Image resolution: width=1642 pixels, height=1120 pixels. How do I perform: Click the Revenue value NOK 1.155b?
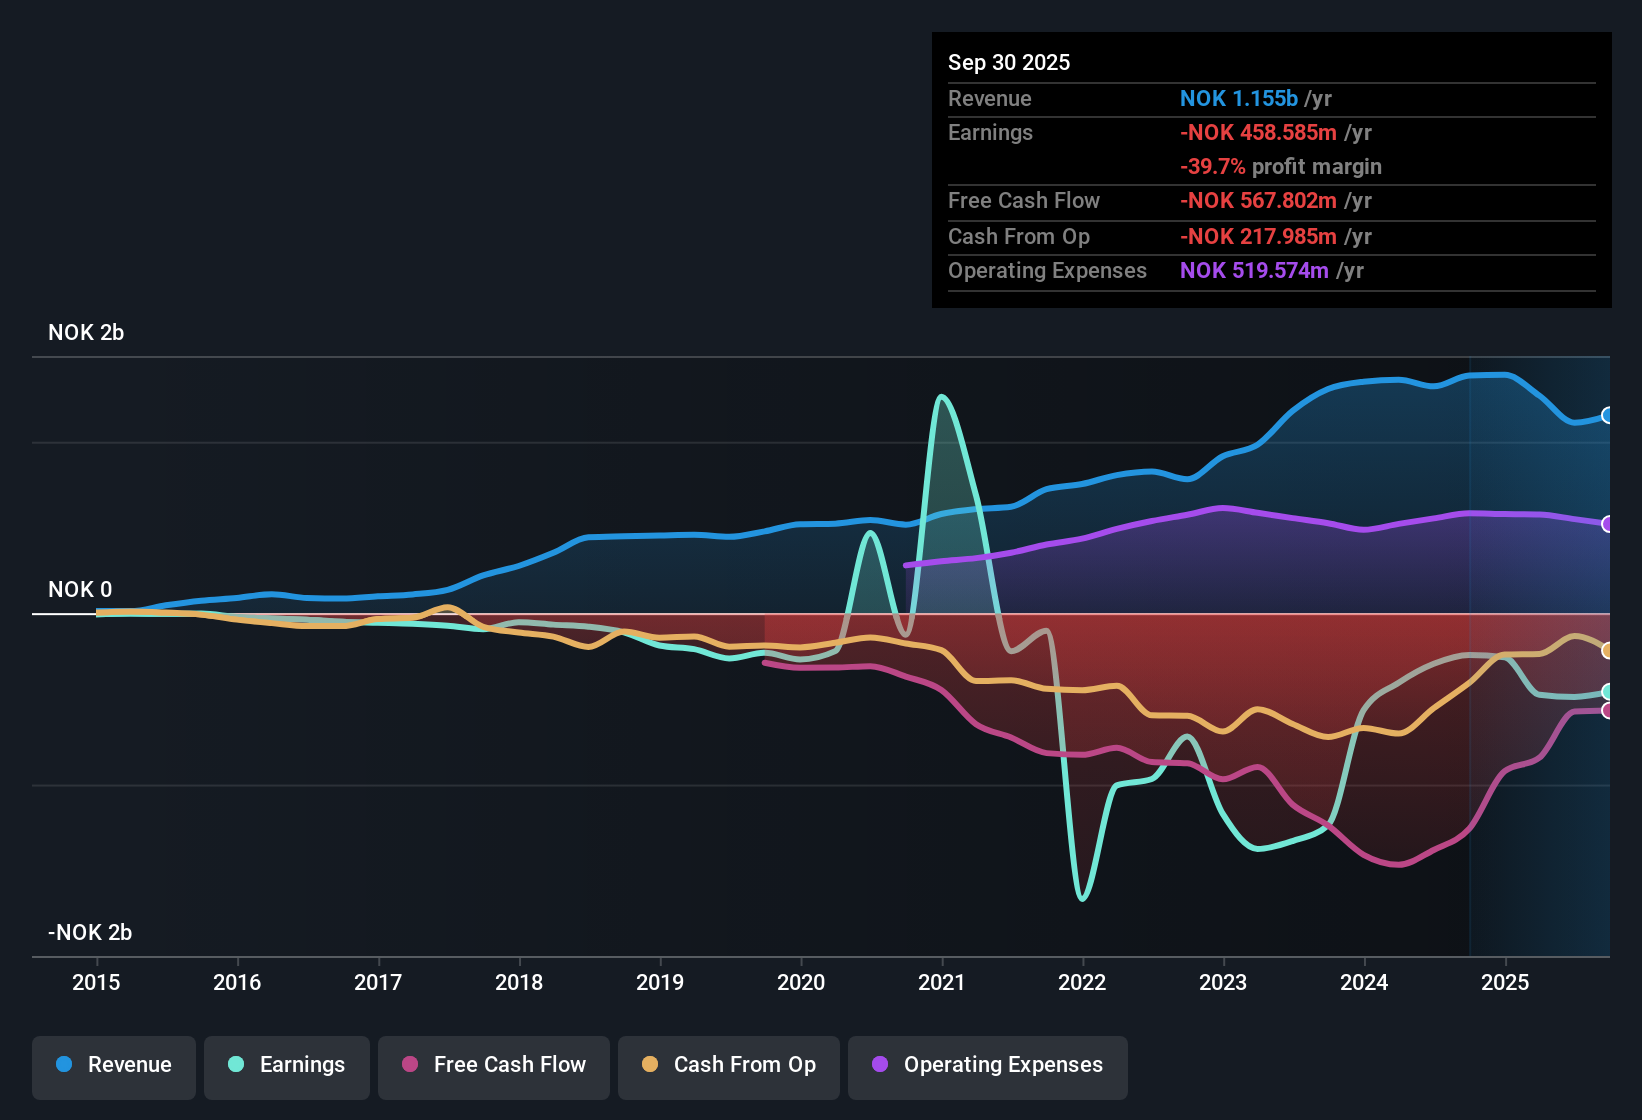point(1239,98)
